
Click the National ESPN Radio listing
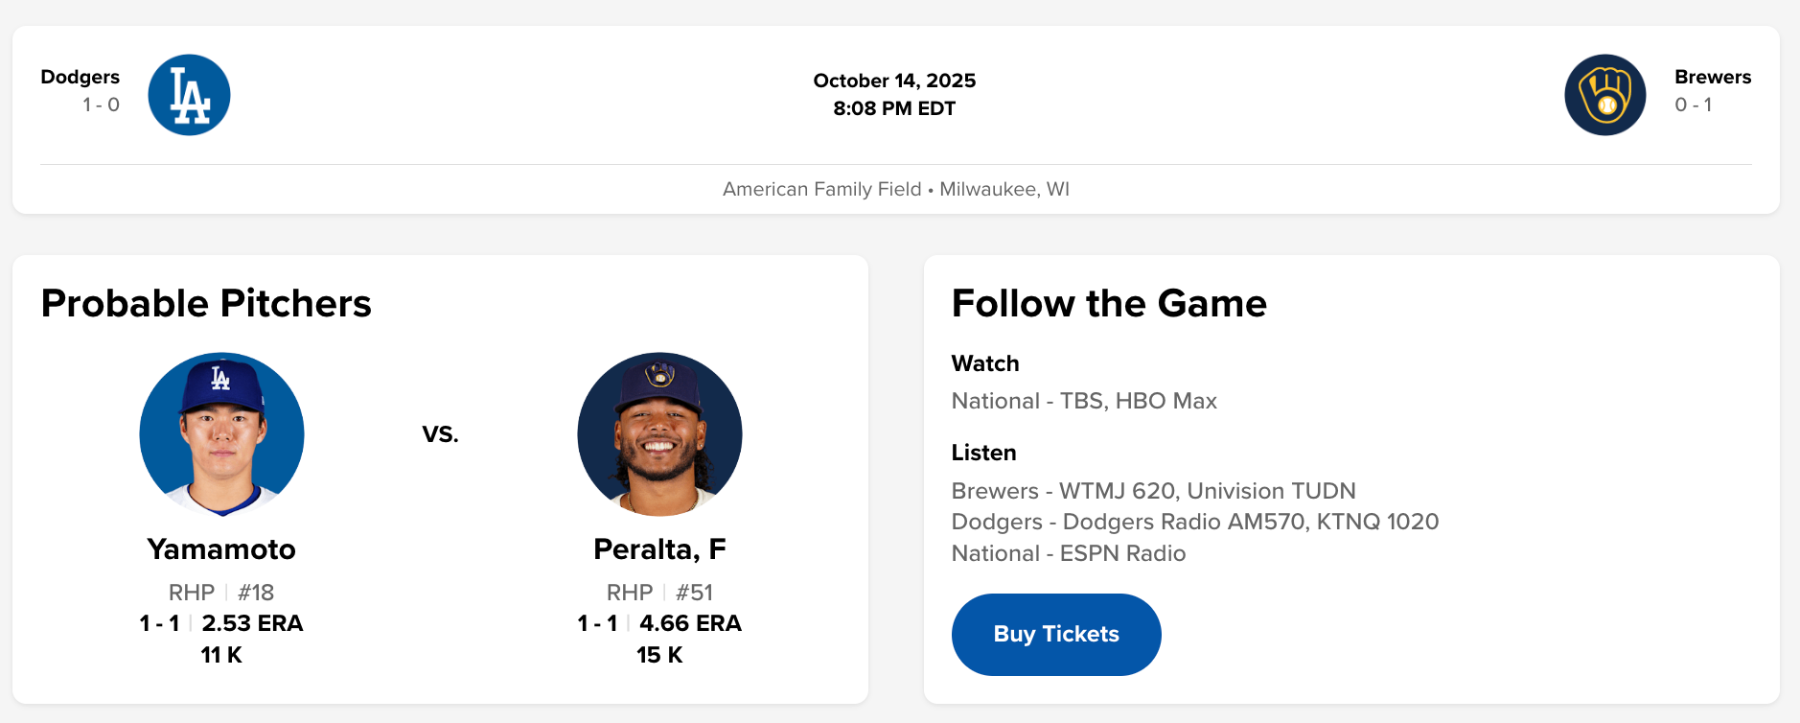click(1068, 553)
